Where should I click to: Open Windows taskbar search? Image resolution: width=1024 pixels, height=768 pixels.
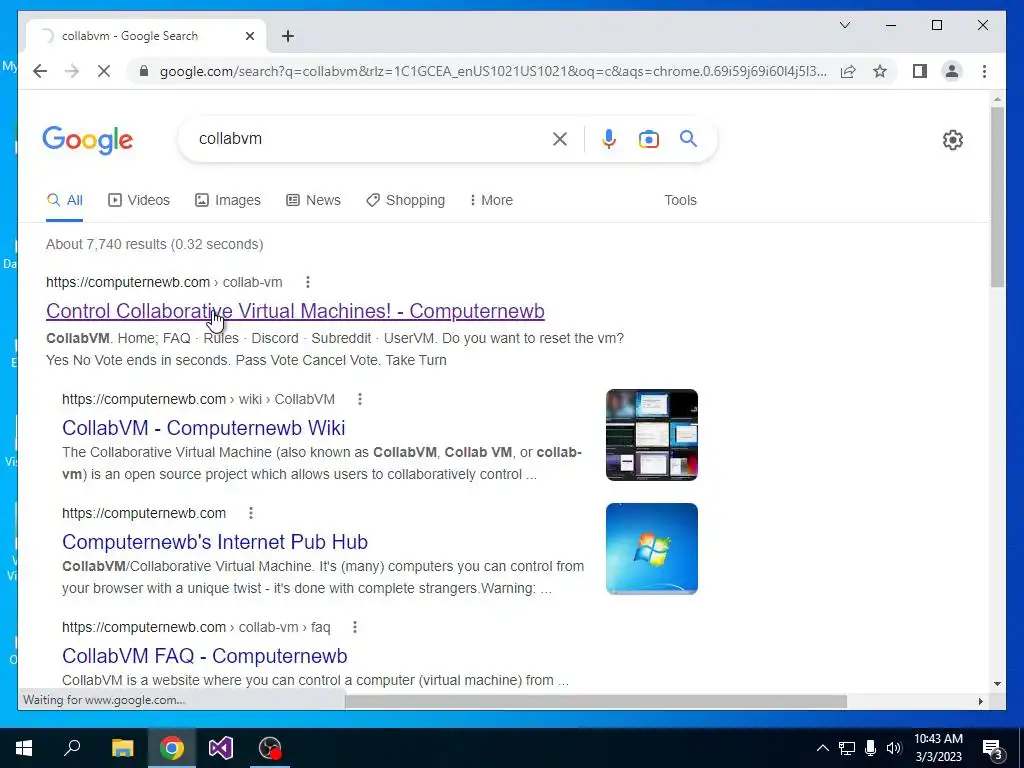click(72, 748)
